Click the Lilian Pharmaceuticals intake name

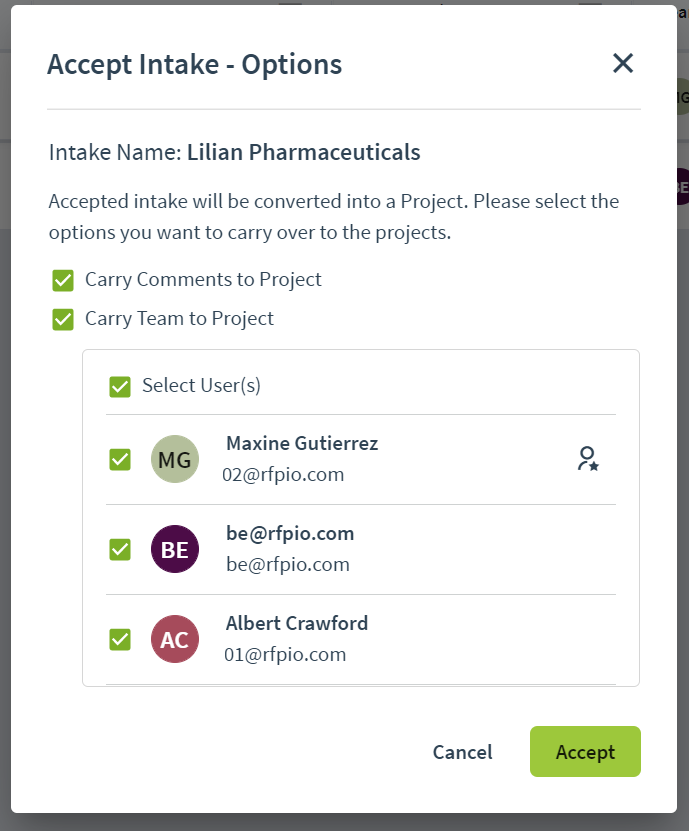coord(304,152)
